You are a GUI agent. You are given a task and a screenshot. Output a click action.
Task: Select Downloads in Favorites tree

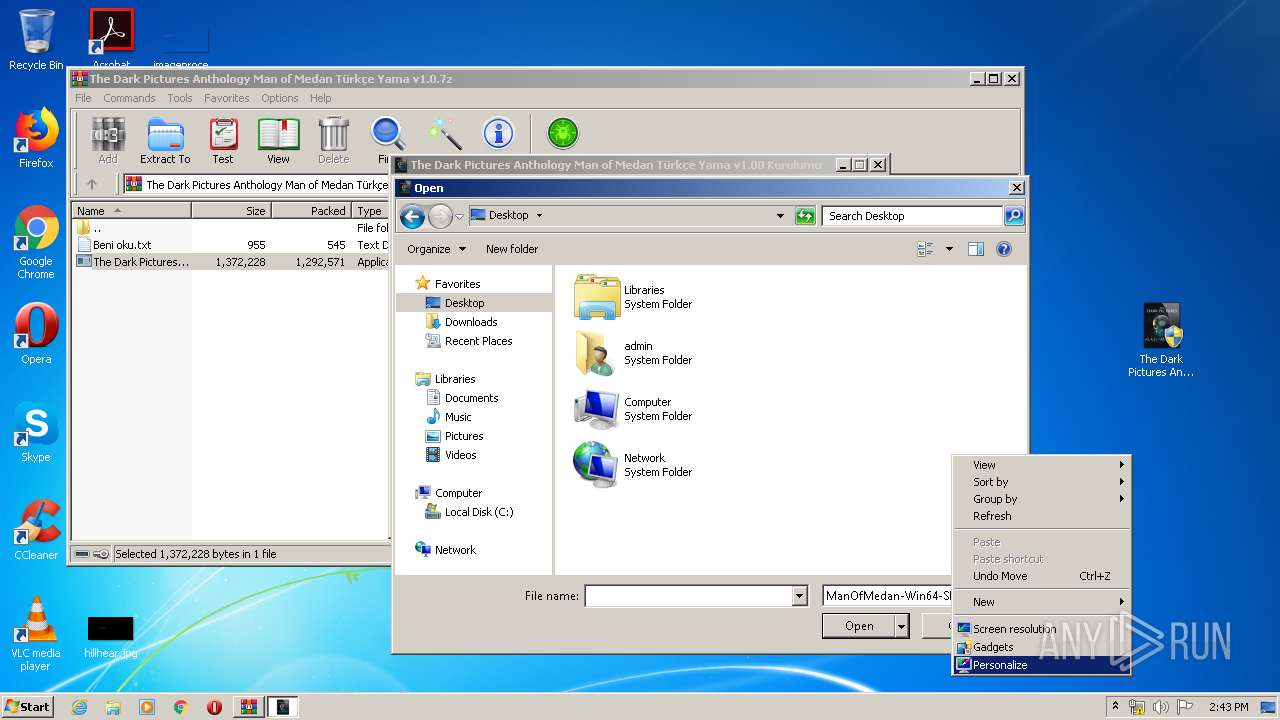[x=471, y=322]
